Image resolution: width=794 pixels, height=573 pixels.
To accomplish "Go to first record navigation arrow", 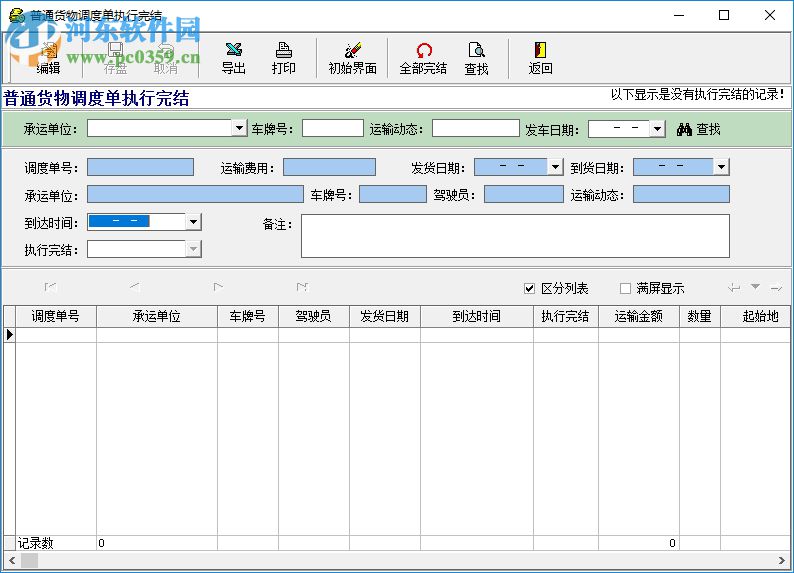I will point(50,287).
